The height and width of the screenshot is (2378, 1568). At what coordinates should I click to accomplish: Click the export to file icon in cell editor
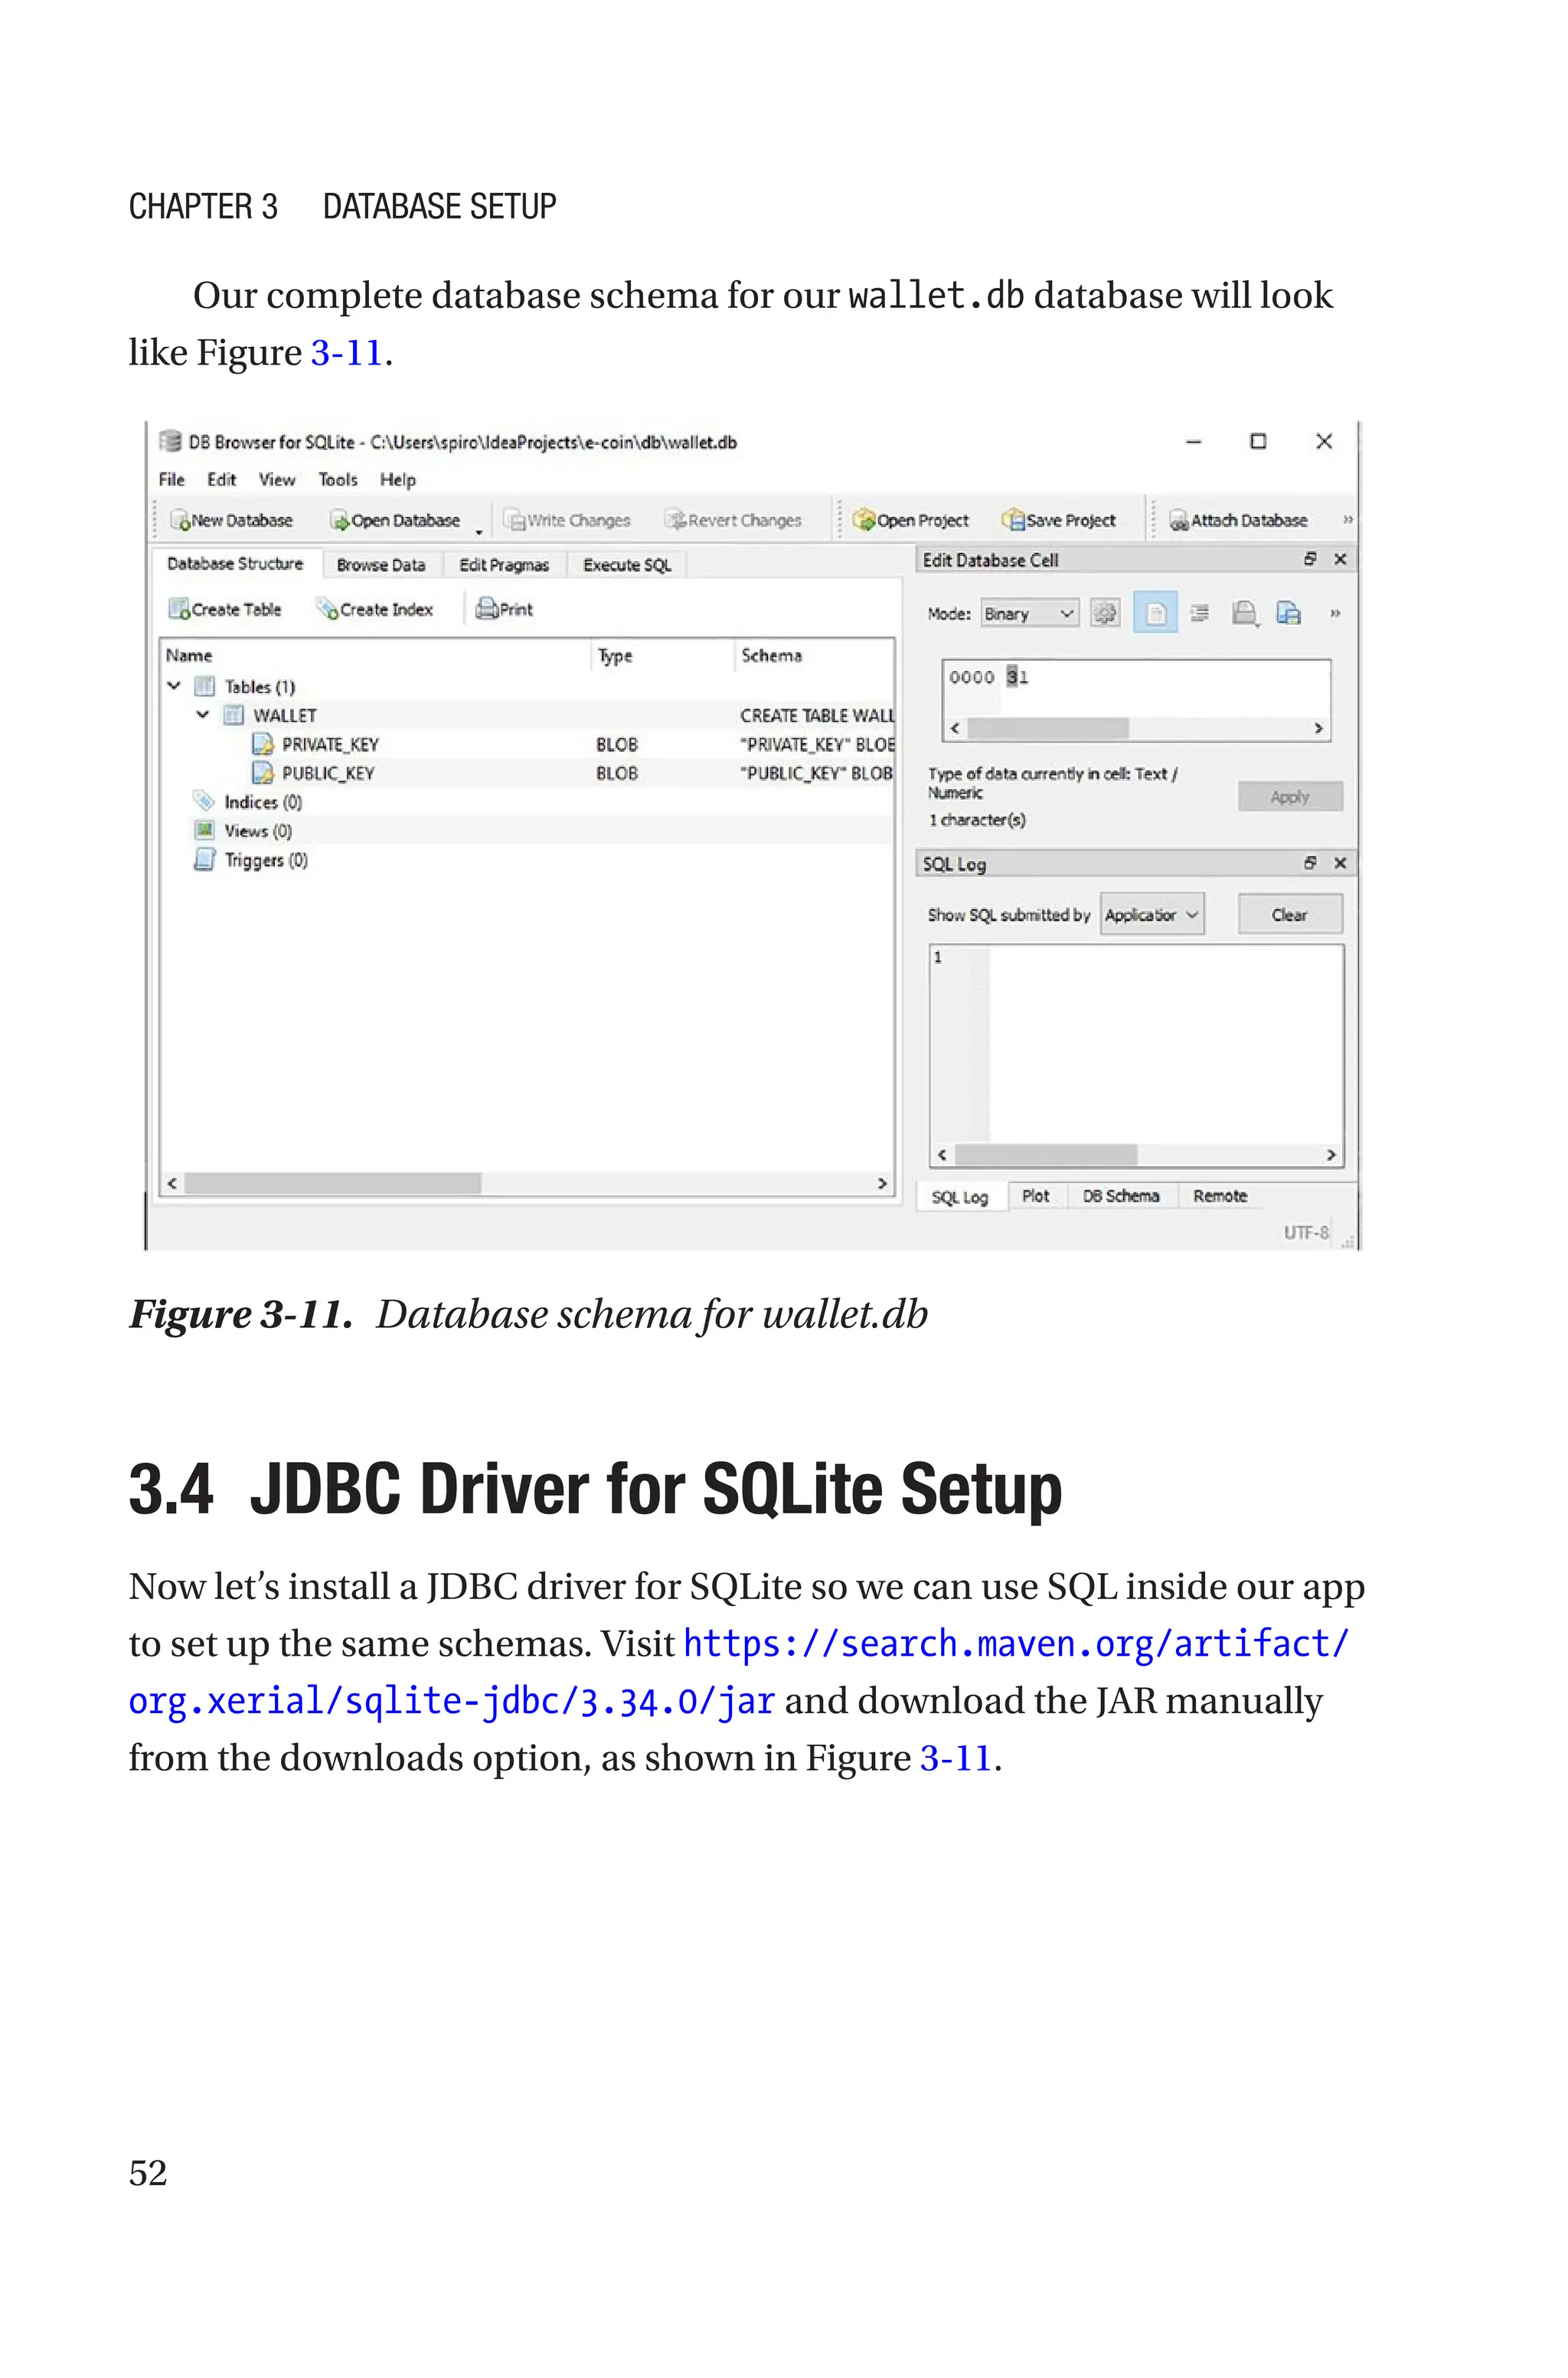click(1289, 613)
